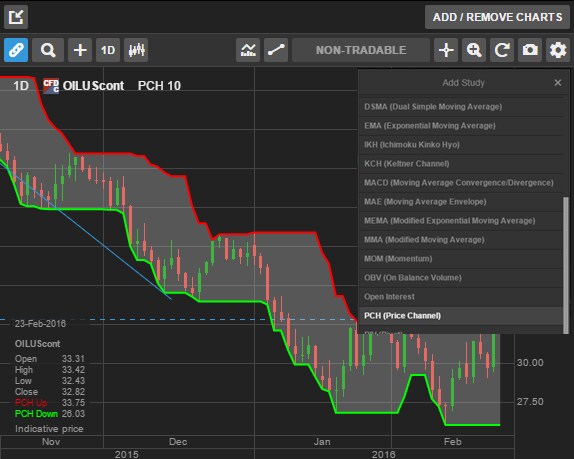Viewport: 574px width, 459px height.
Task: Open the candlestick chart type selector
Action: tap(136, 50)
